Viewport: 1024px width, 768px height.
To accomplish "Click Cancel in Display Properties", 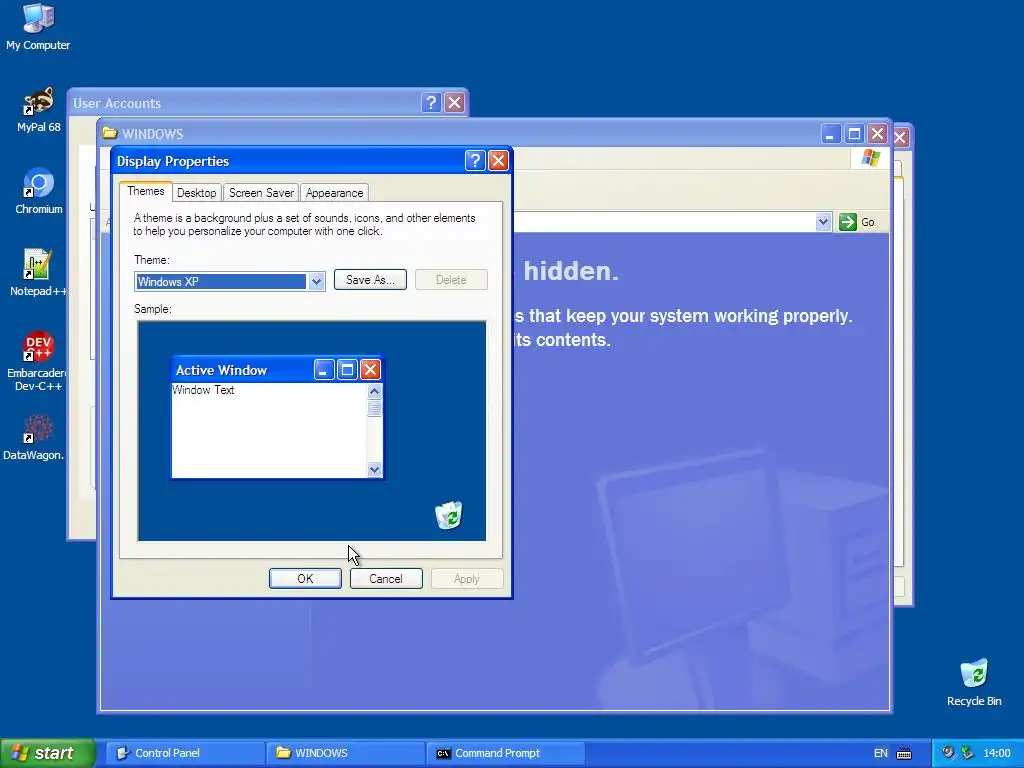I will coord(386,579).
